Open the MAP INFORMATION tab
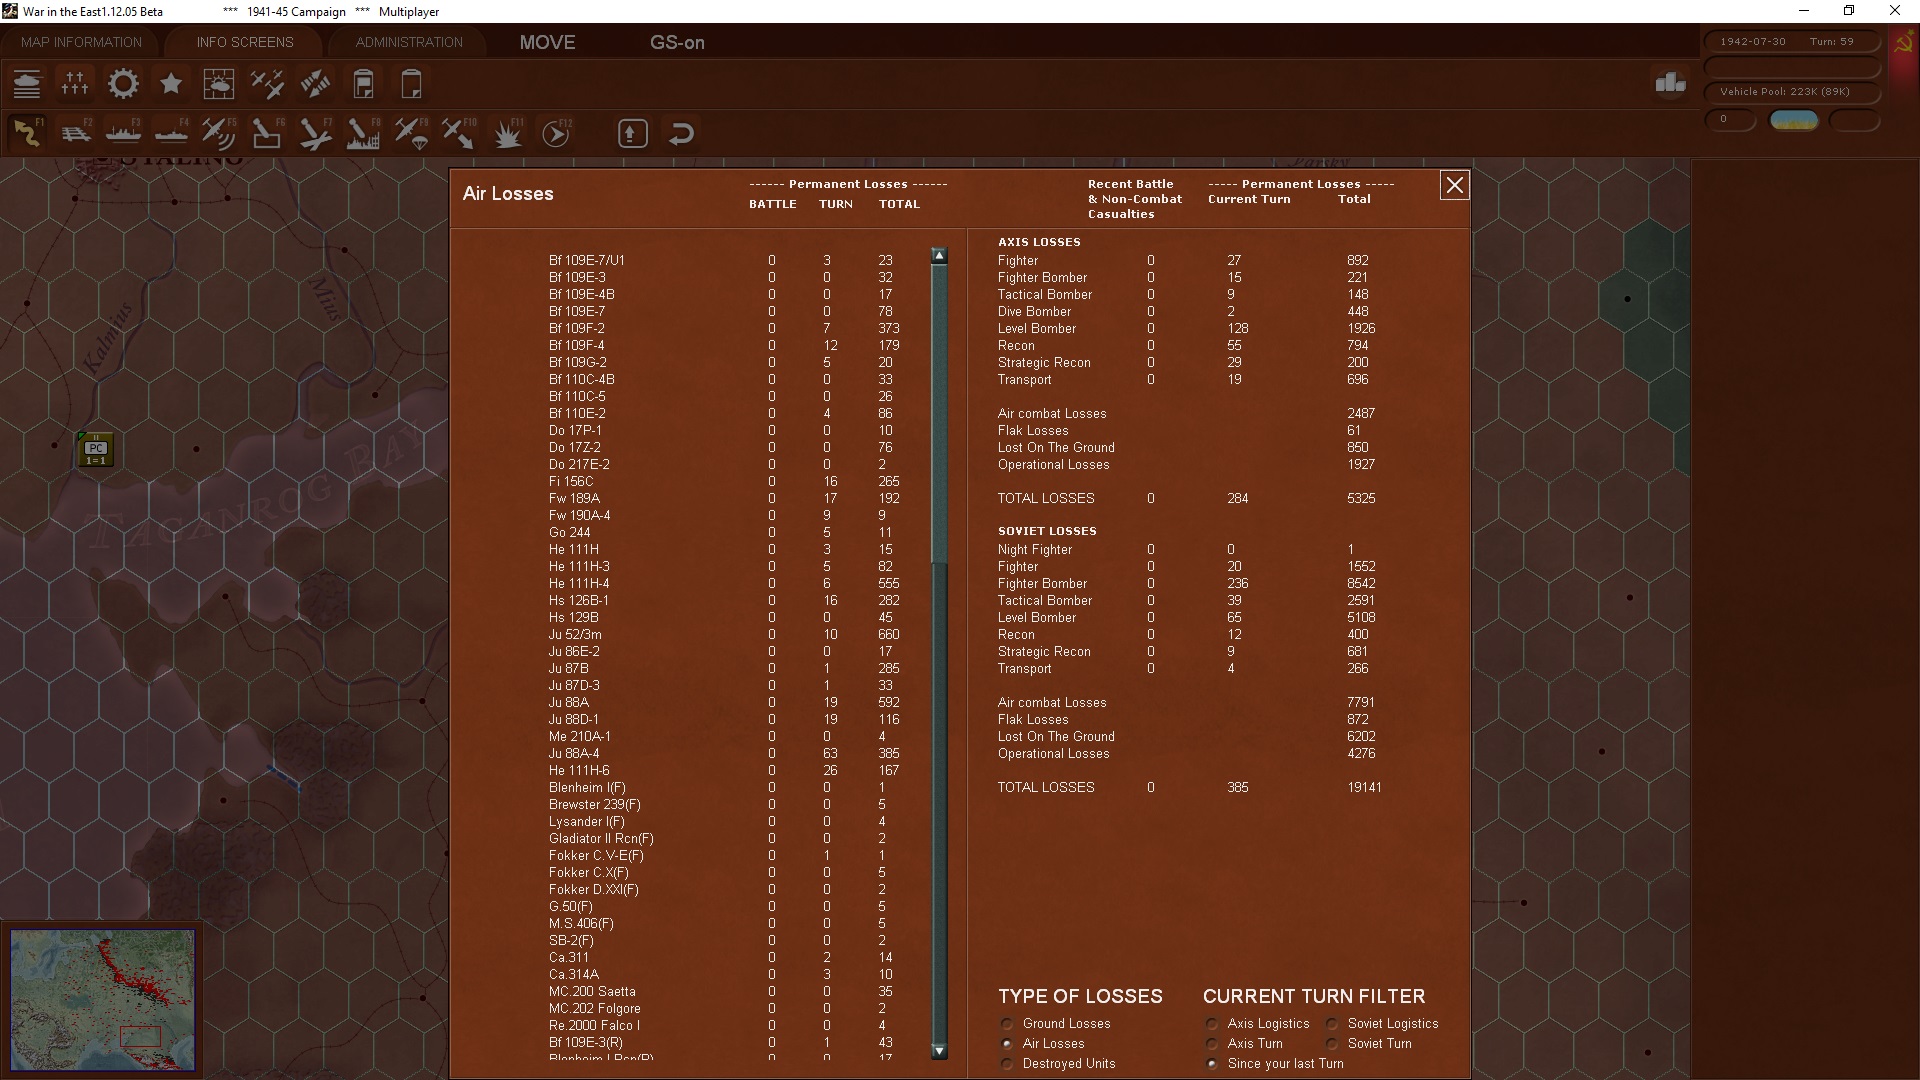 (x=81, y=42)
